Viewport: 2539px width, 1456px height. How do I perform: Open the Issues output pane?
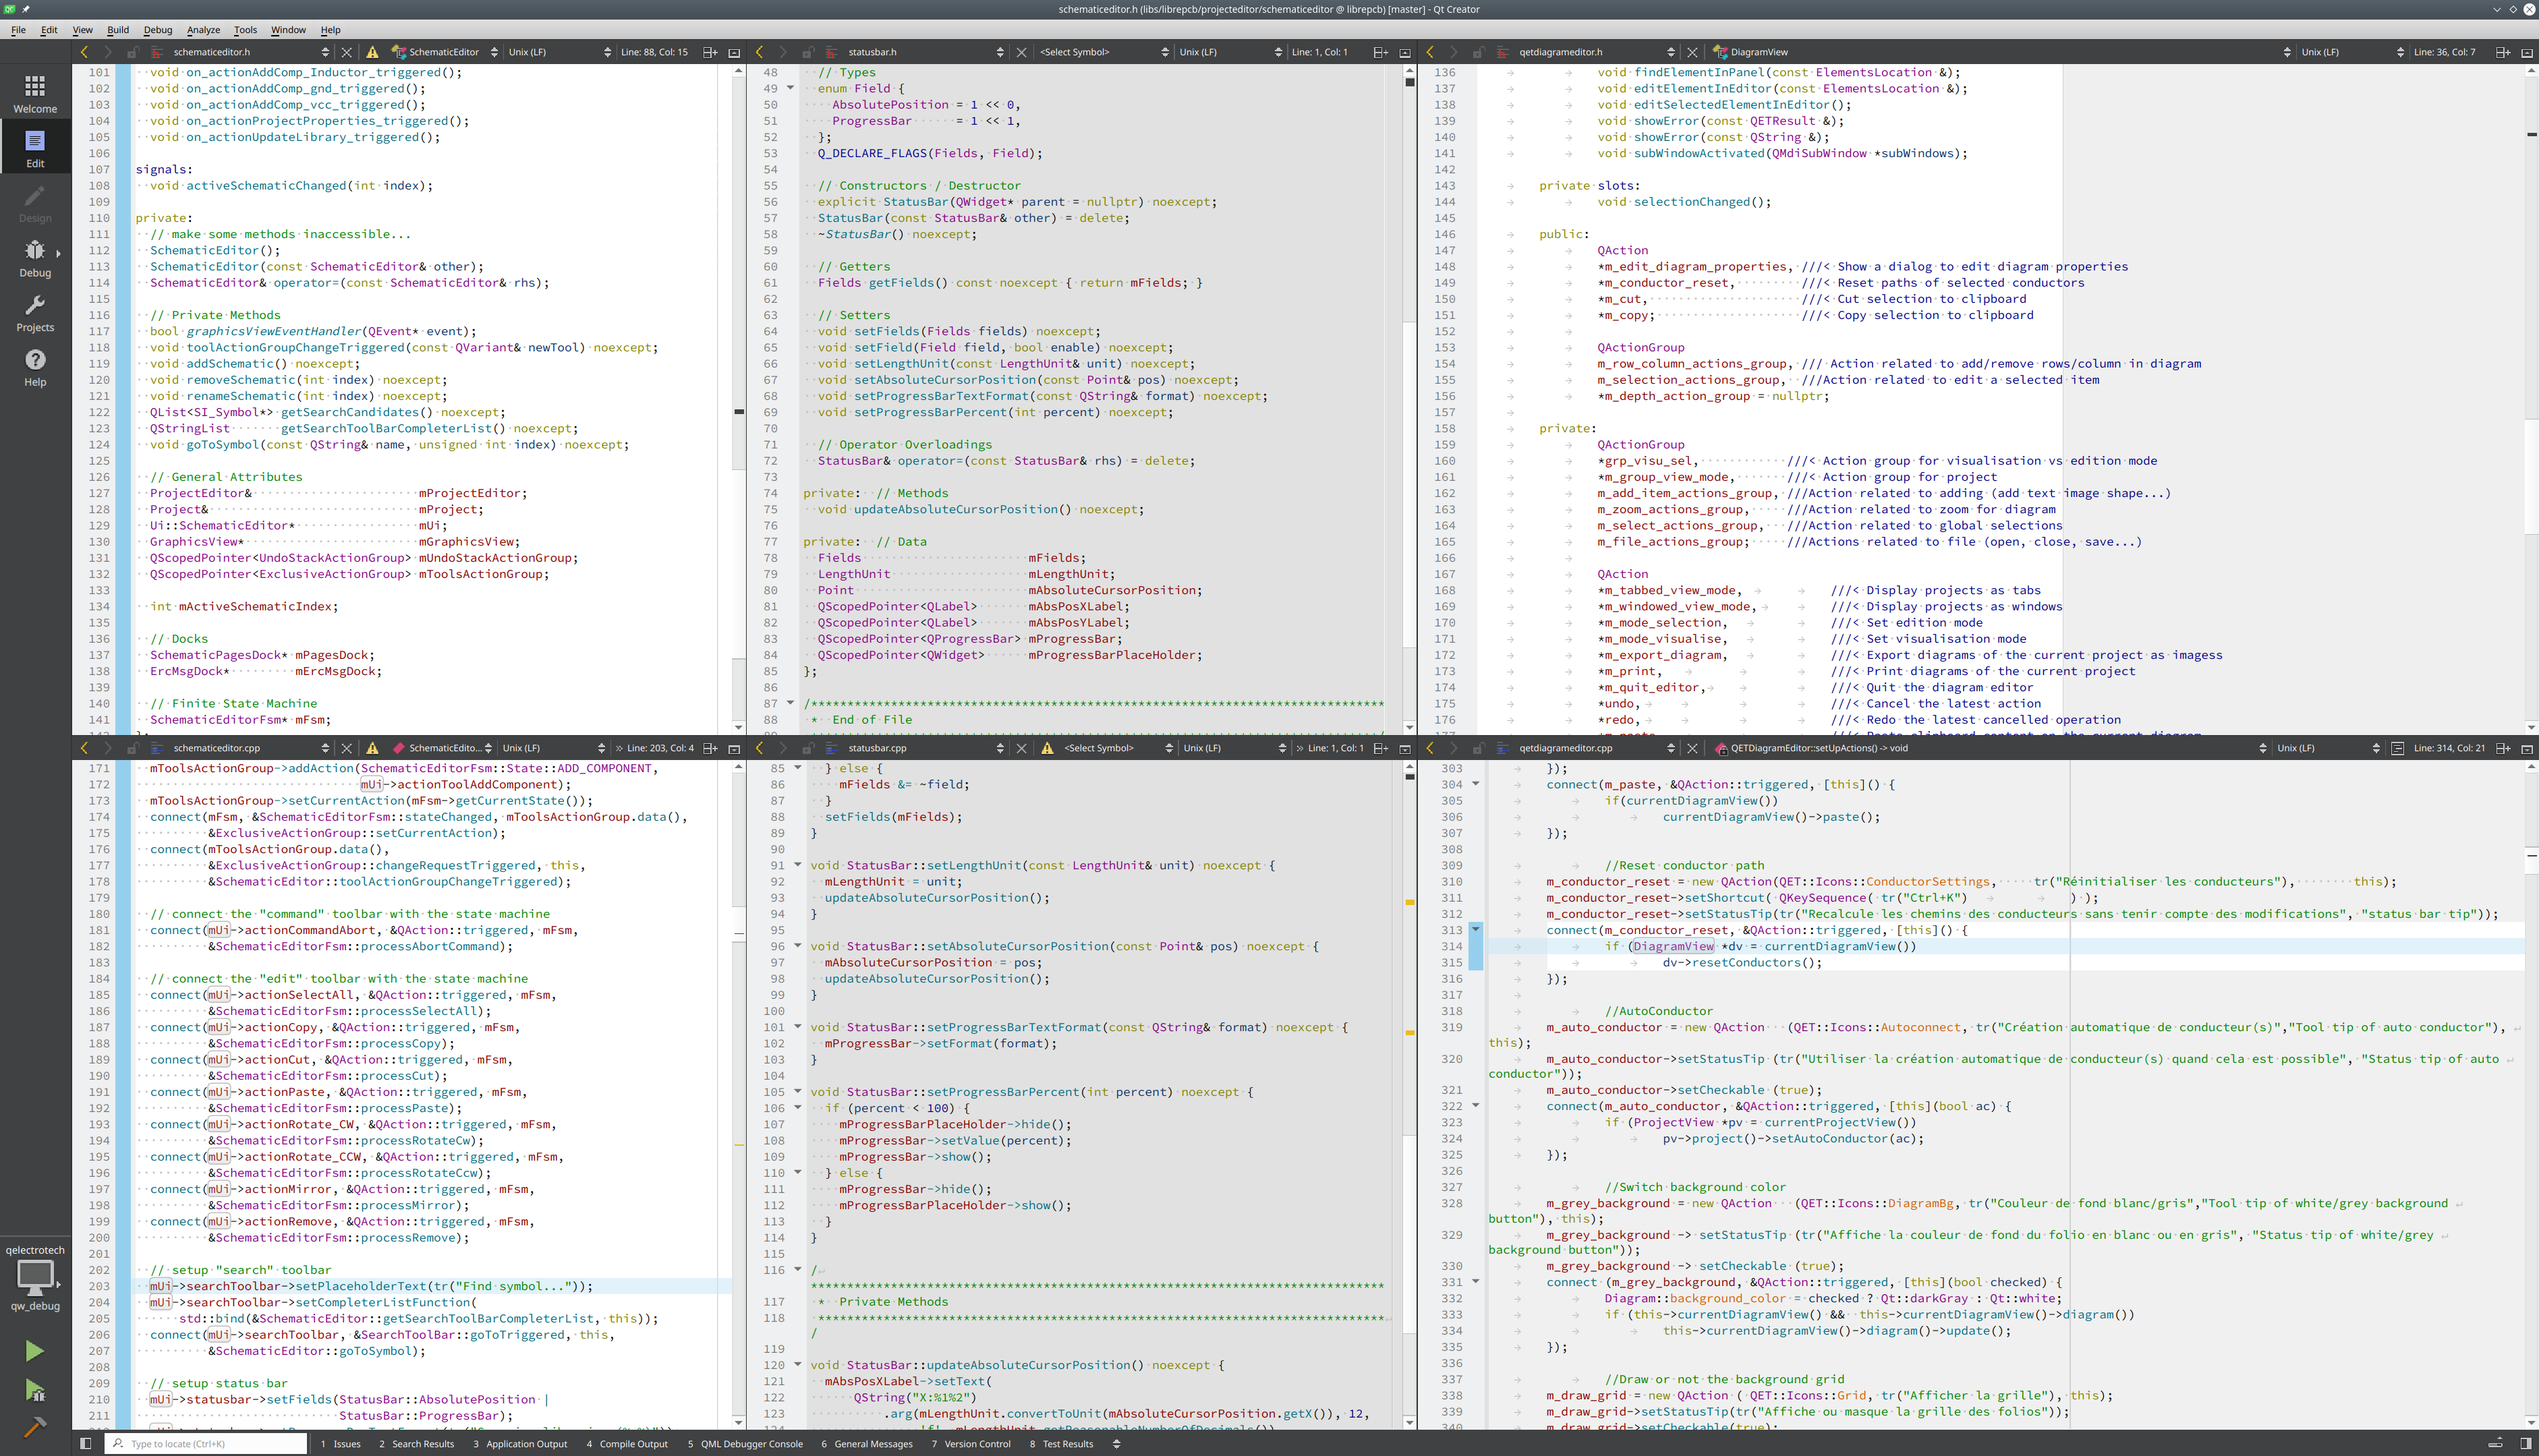pyautogui.click(x=340, y=1443)
